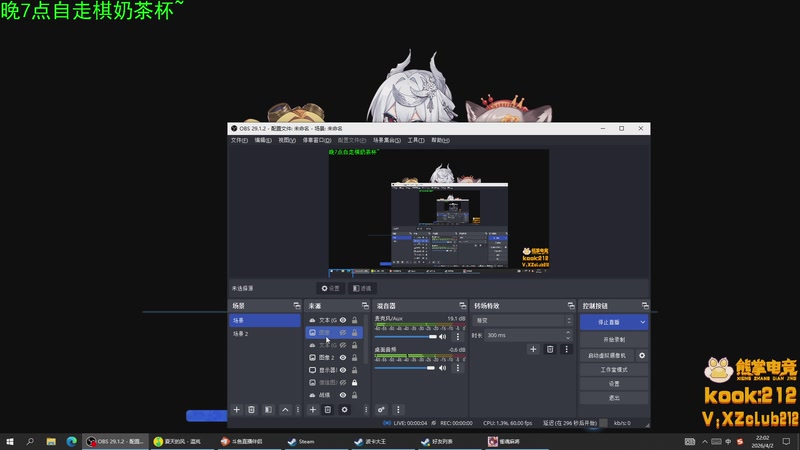Adjust 麦克风/Aux volume slider

406,337
